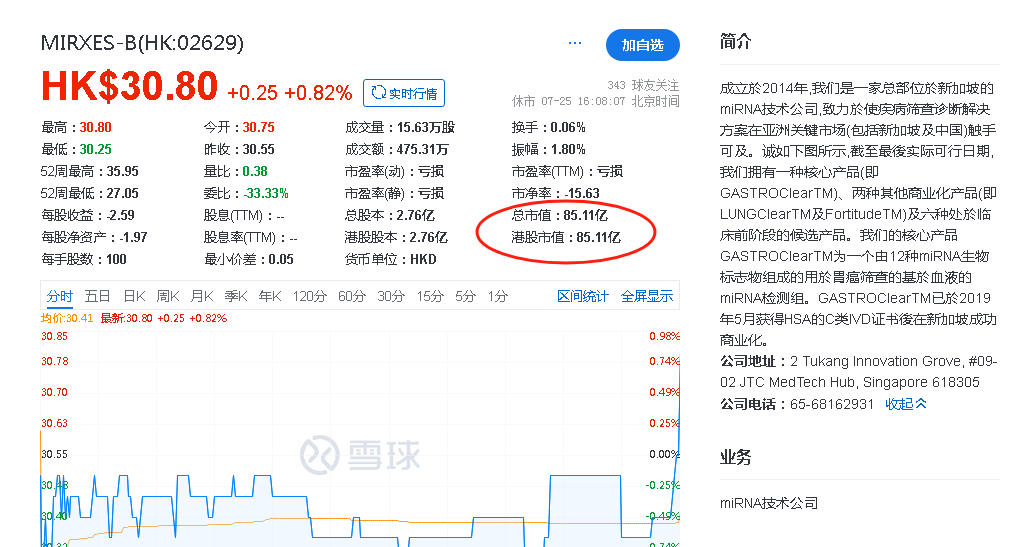Image resolution: width=1023 pixels, height=547 pixels.
Task: Select the 60分 chart interval
Action: point(352,296)
